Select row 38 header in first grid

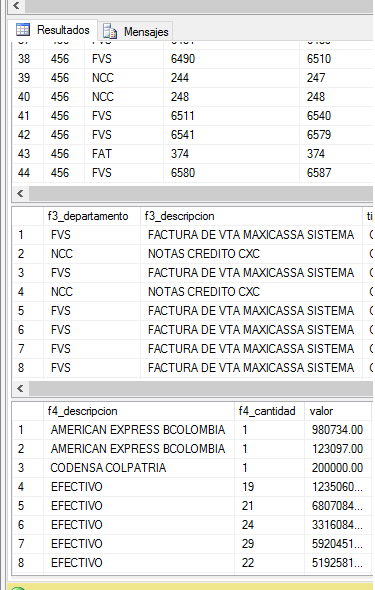click(28, 59)
